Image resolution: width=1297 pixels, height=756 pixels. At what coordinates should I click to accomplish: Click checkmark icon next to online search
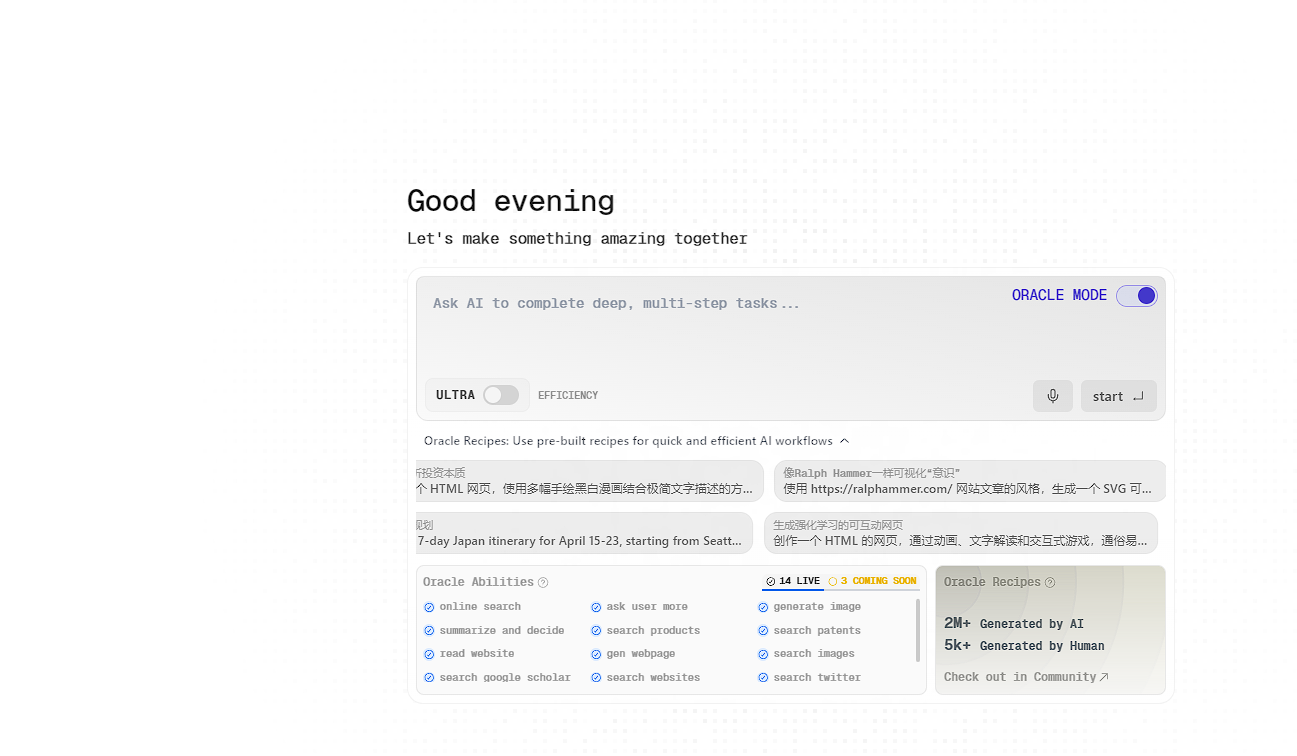pyautogui.click(x=429, y=607)
